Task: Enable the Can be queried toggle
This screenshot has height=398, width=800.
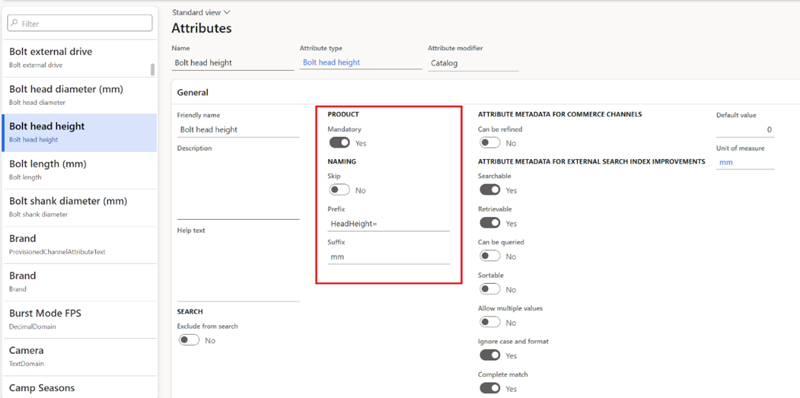Action: click(490, 256)
